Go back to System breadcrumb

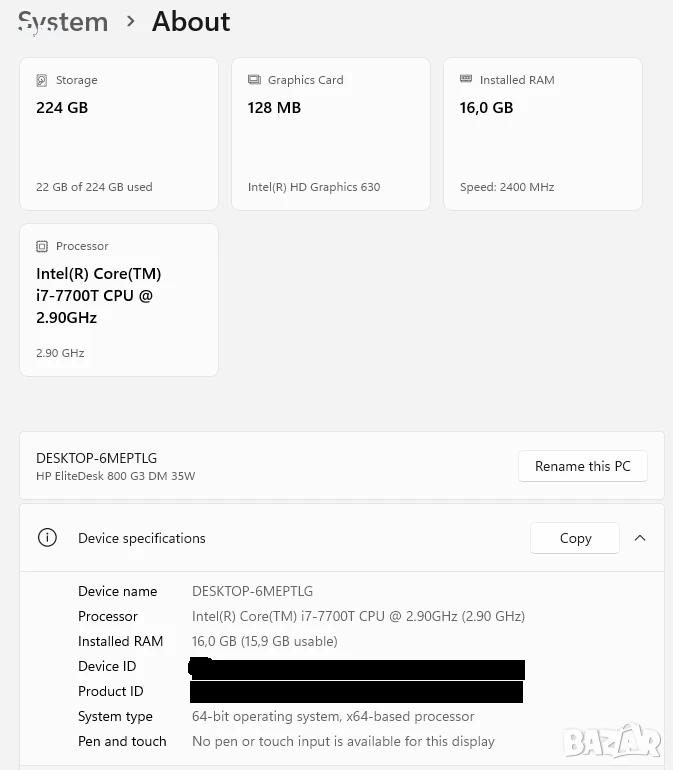point(63,22)
